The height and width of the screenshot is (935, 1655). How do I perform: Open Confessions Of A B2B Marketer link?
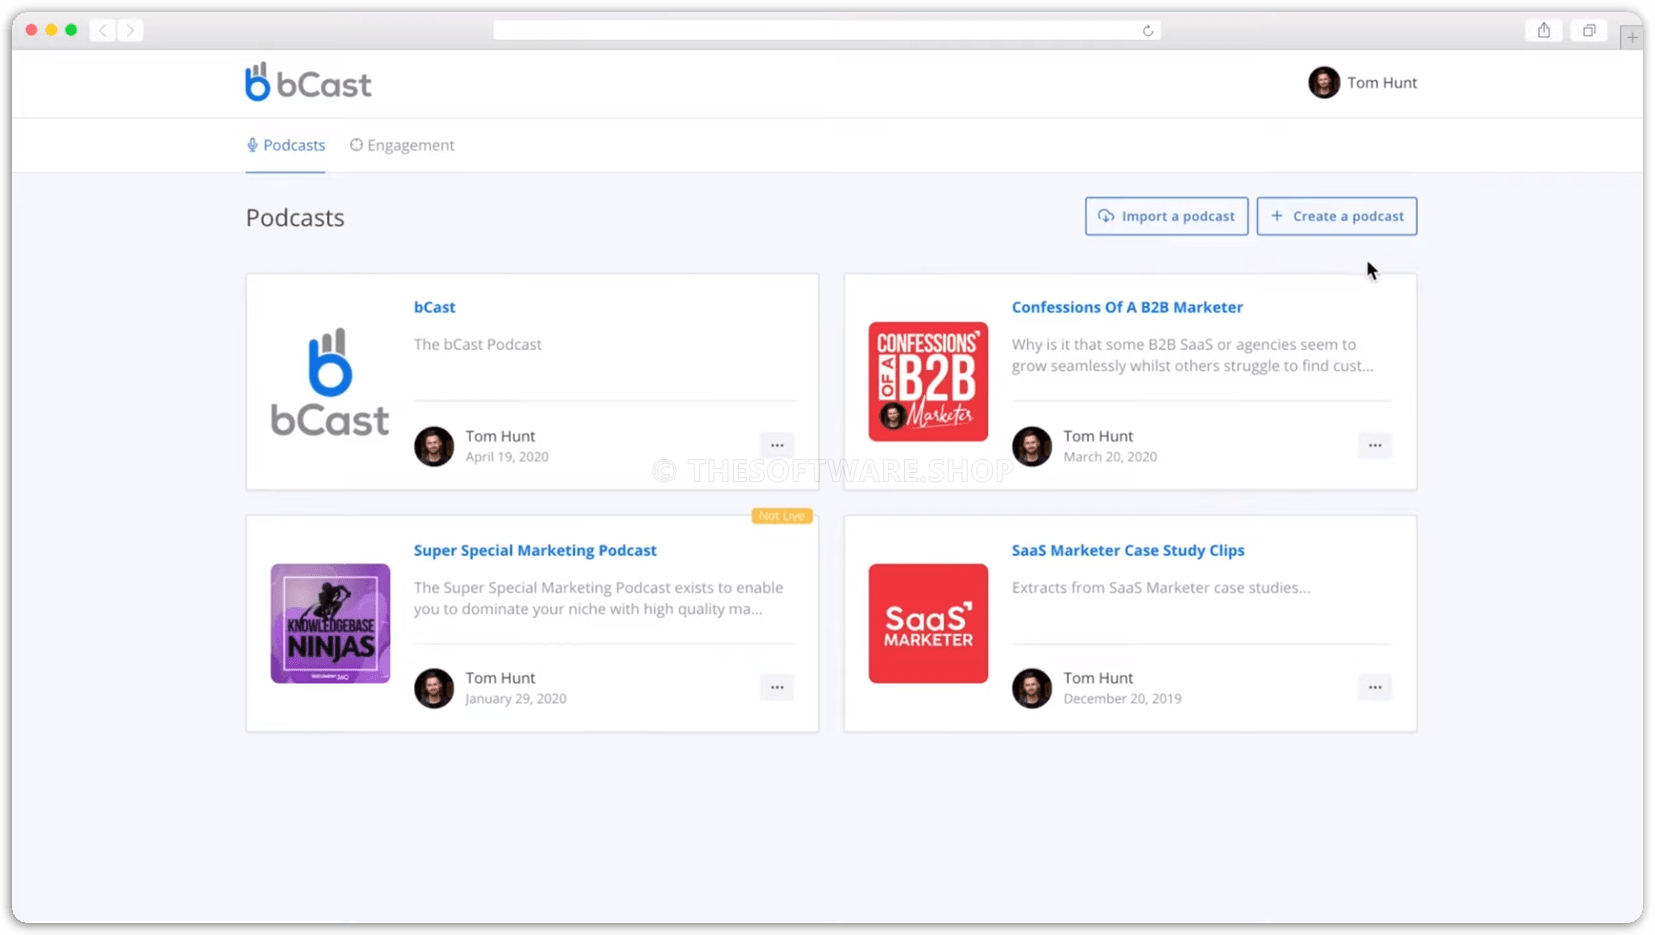point(1127,307)
